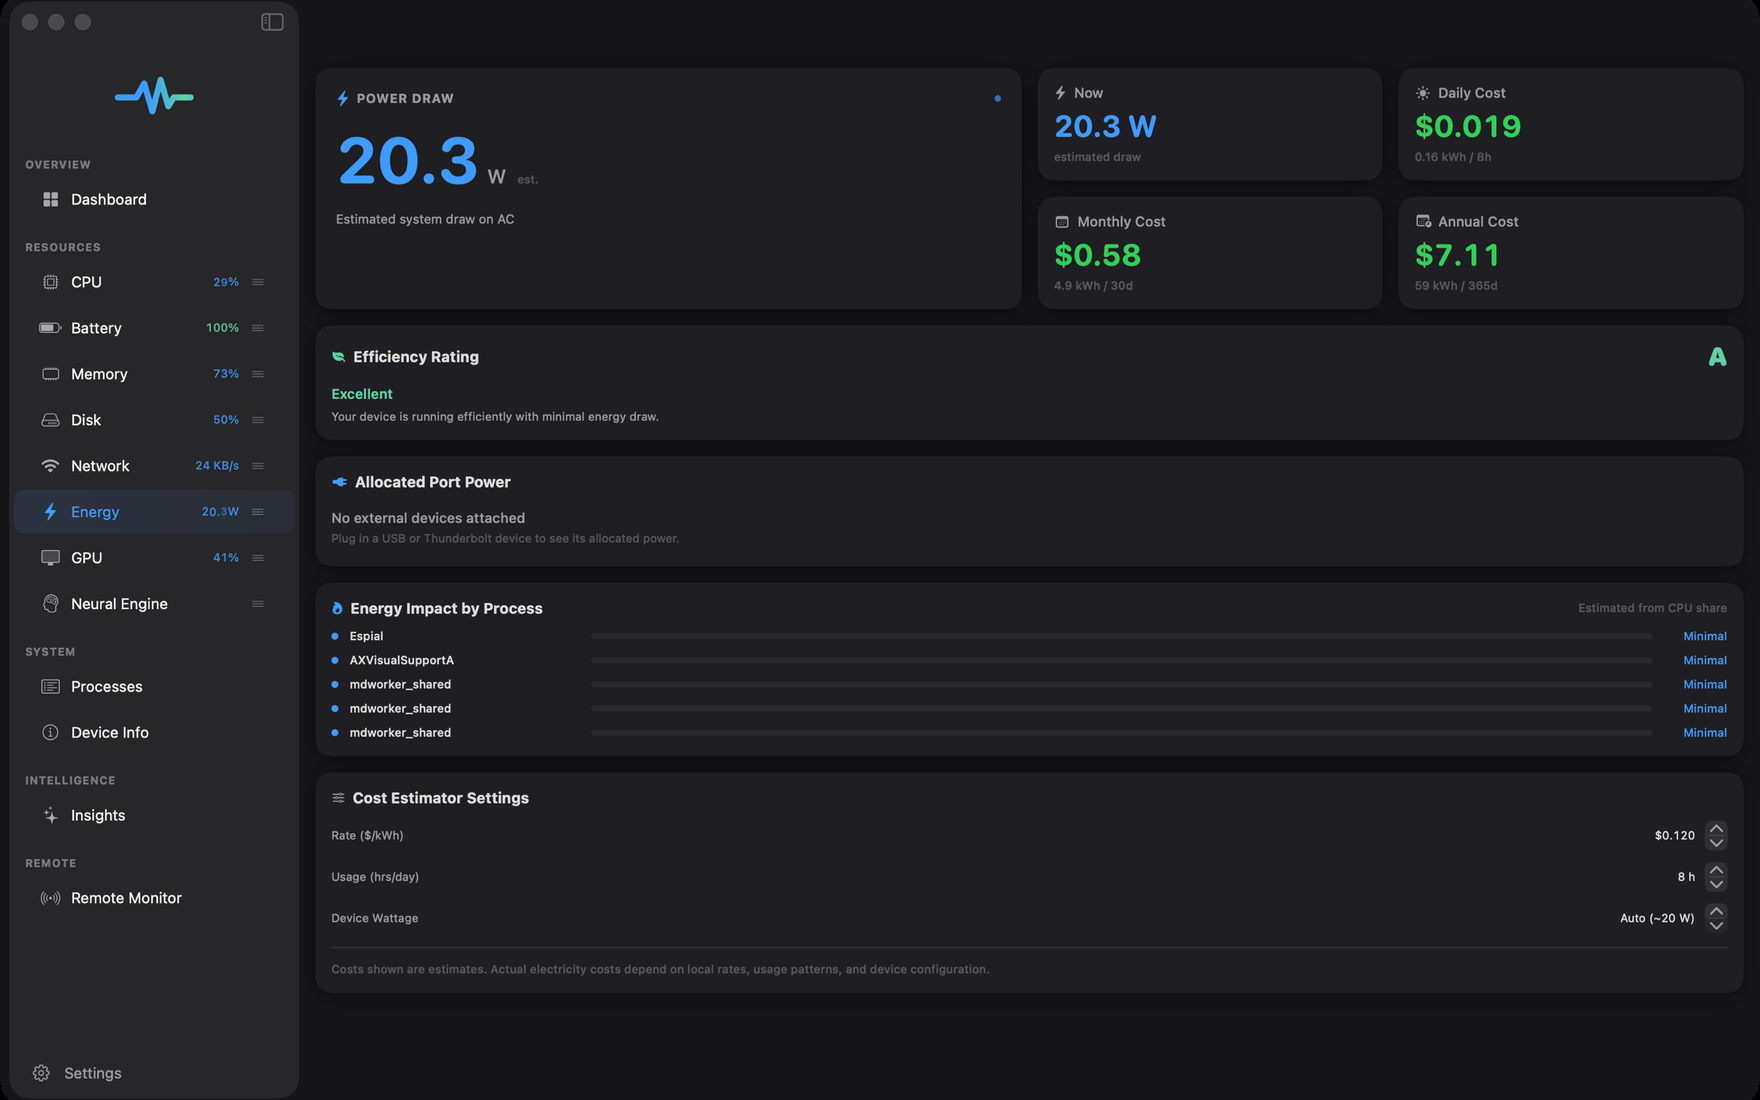Click the Energy Impact flame icon
This screenshot has width=1760, height=1100.
(x=337, y=608)
